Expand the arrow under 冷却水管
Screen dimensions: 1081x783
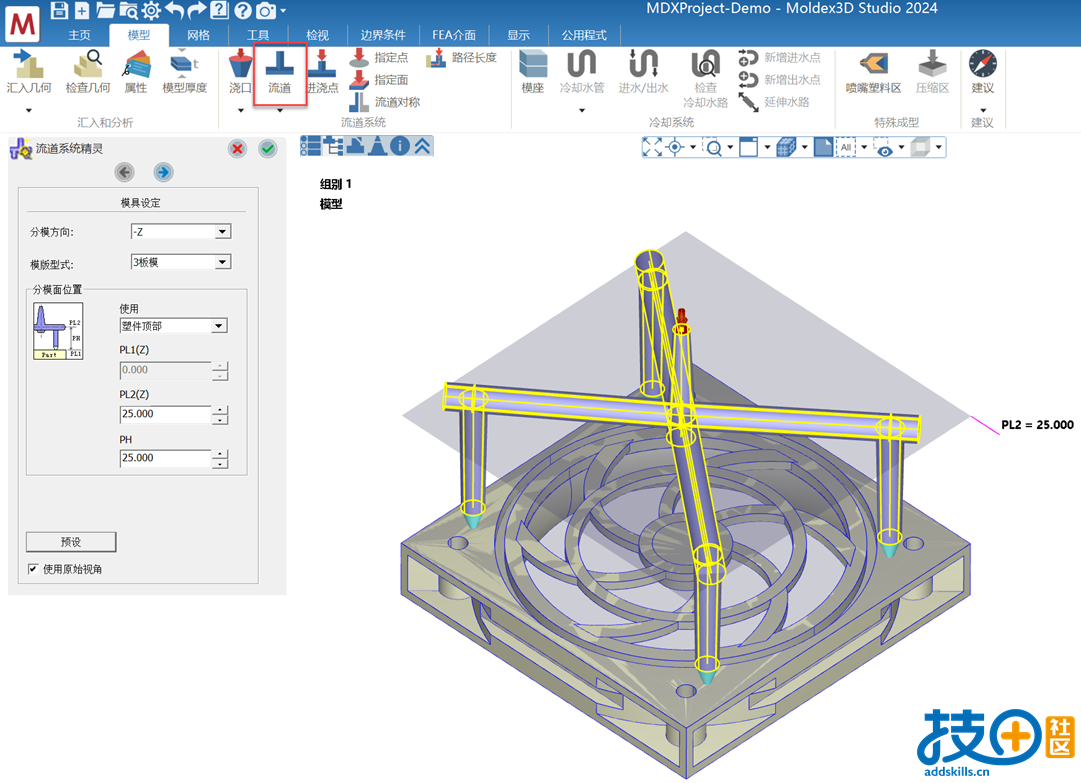582,110
